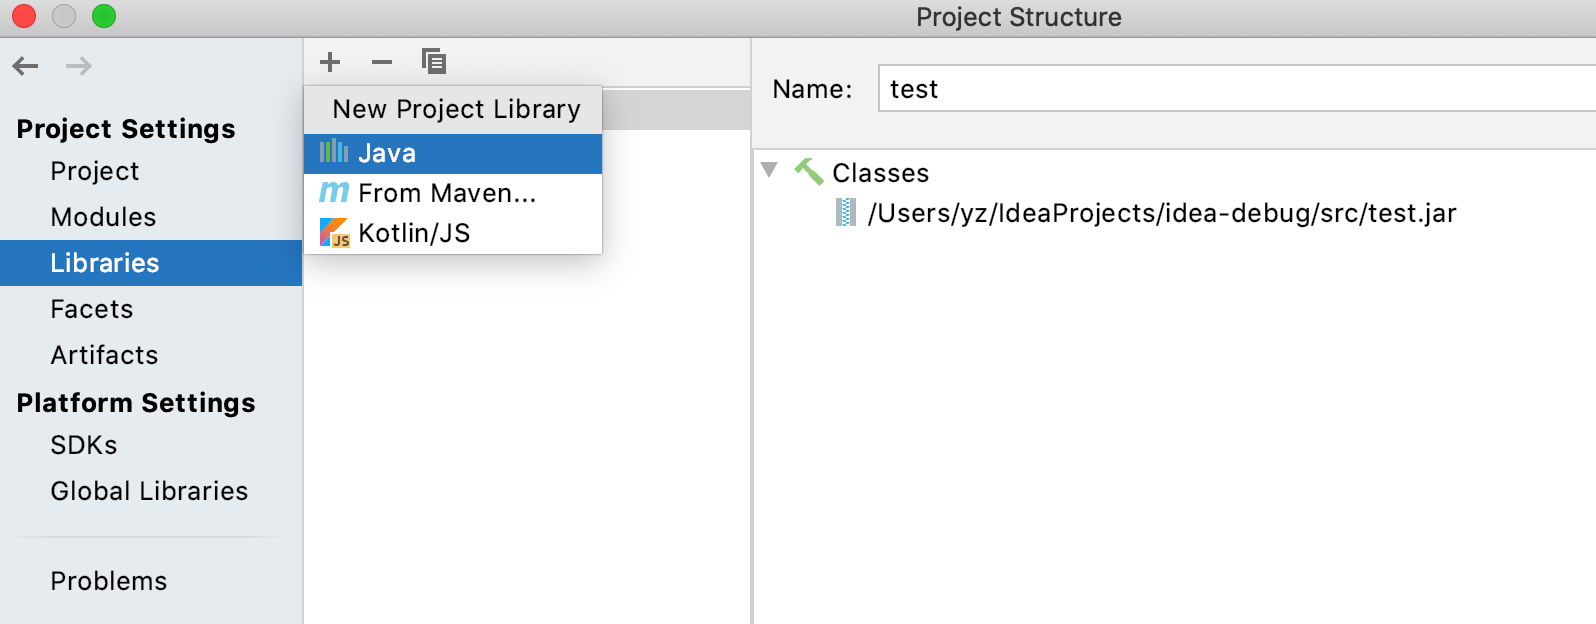Click the Classes hammer icon

tap(809, 172)
